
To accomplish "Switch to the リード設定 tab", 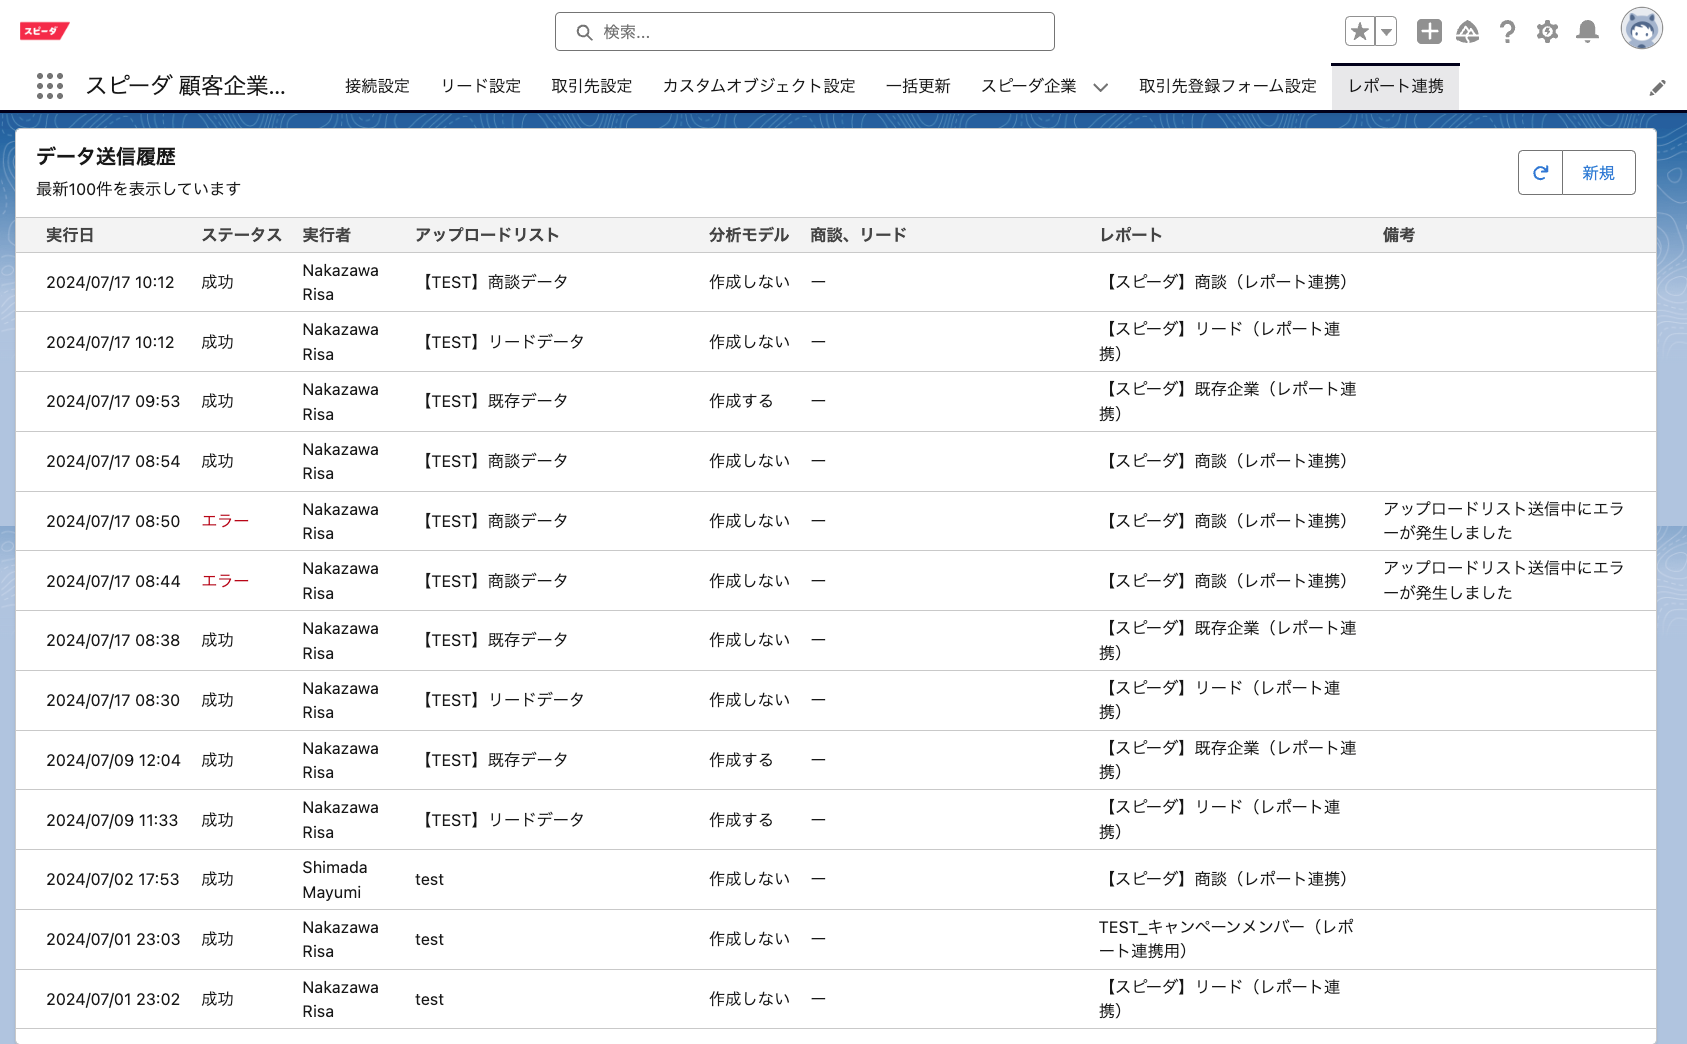I will [x=480, y=86].
